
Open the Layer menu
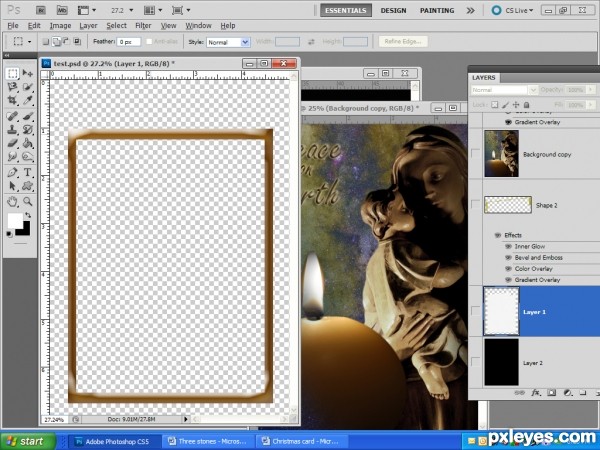(x=88, y=26)
